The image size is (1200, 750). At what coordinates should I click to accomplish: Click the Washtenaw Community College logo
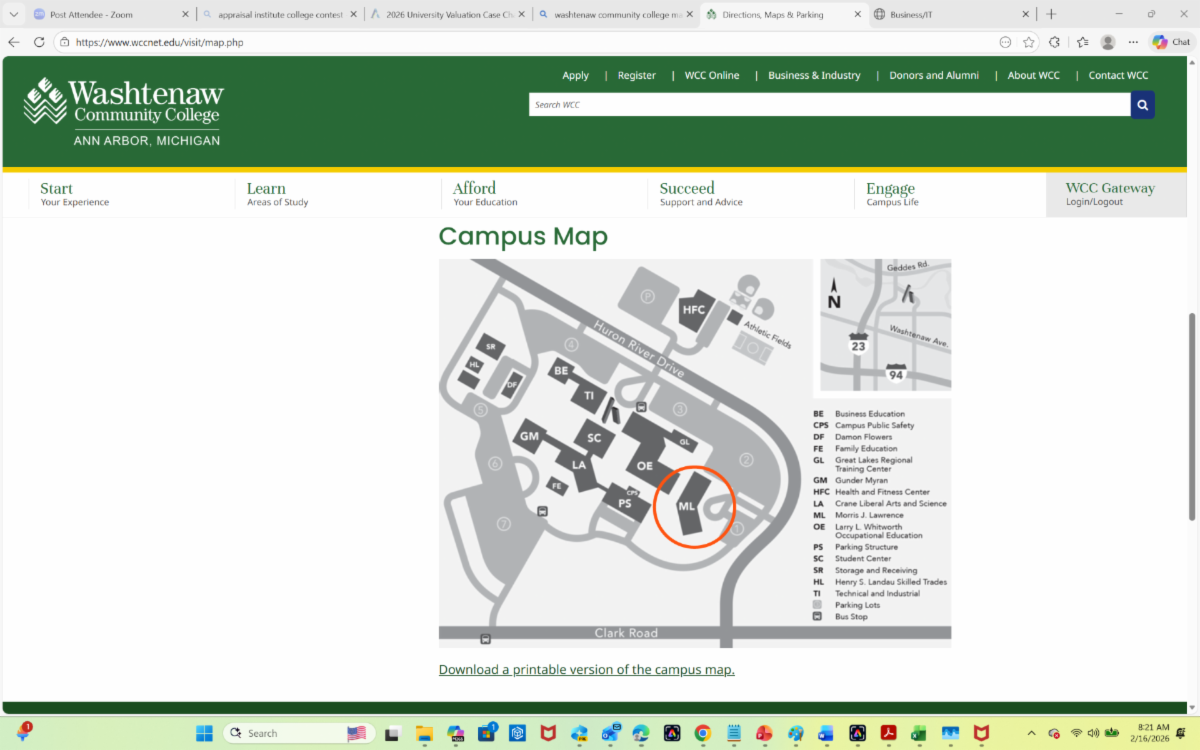click(123, 112)
